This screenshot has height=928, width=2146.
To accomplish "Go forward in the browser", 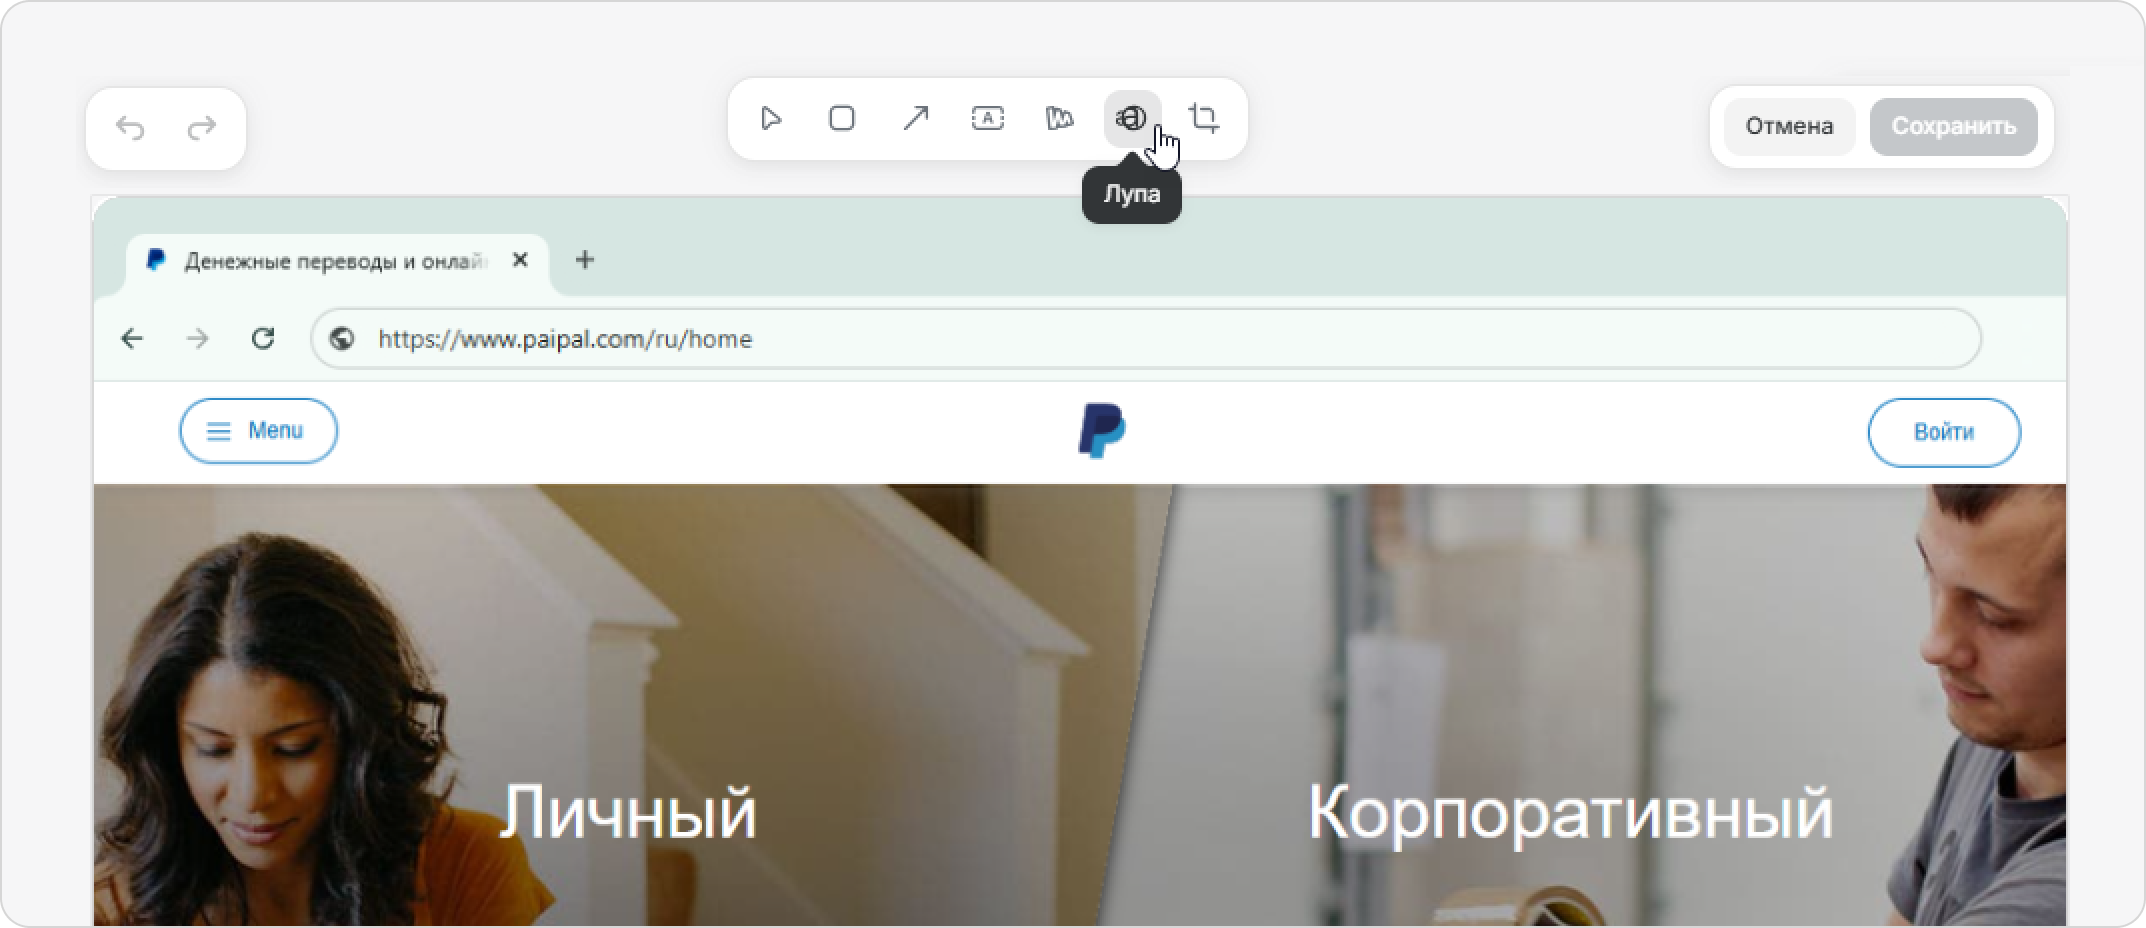I will [198, 339].
